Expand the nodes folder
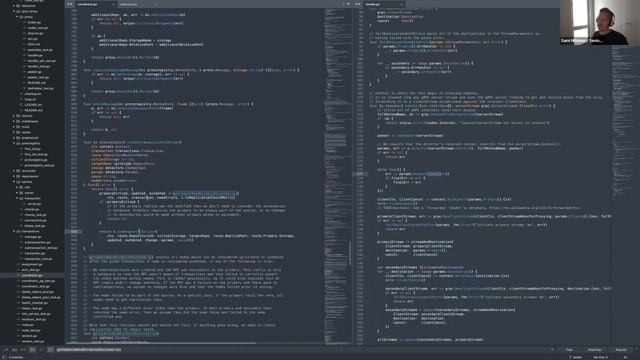Viewport: 640px width, 360px height. 14,132
